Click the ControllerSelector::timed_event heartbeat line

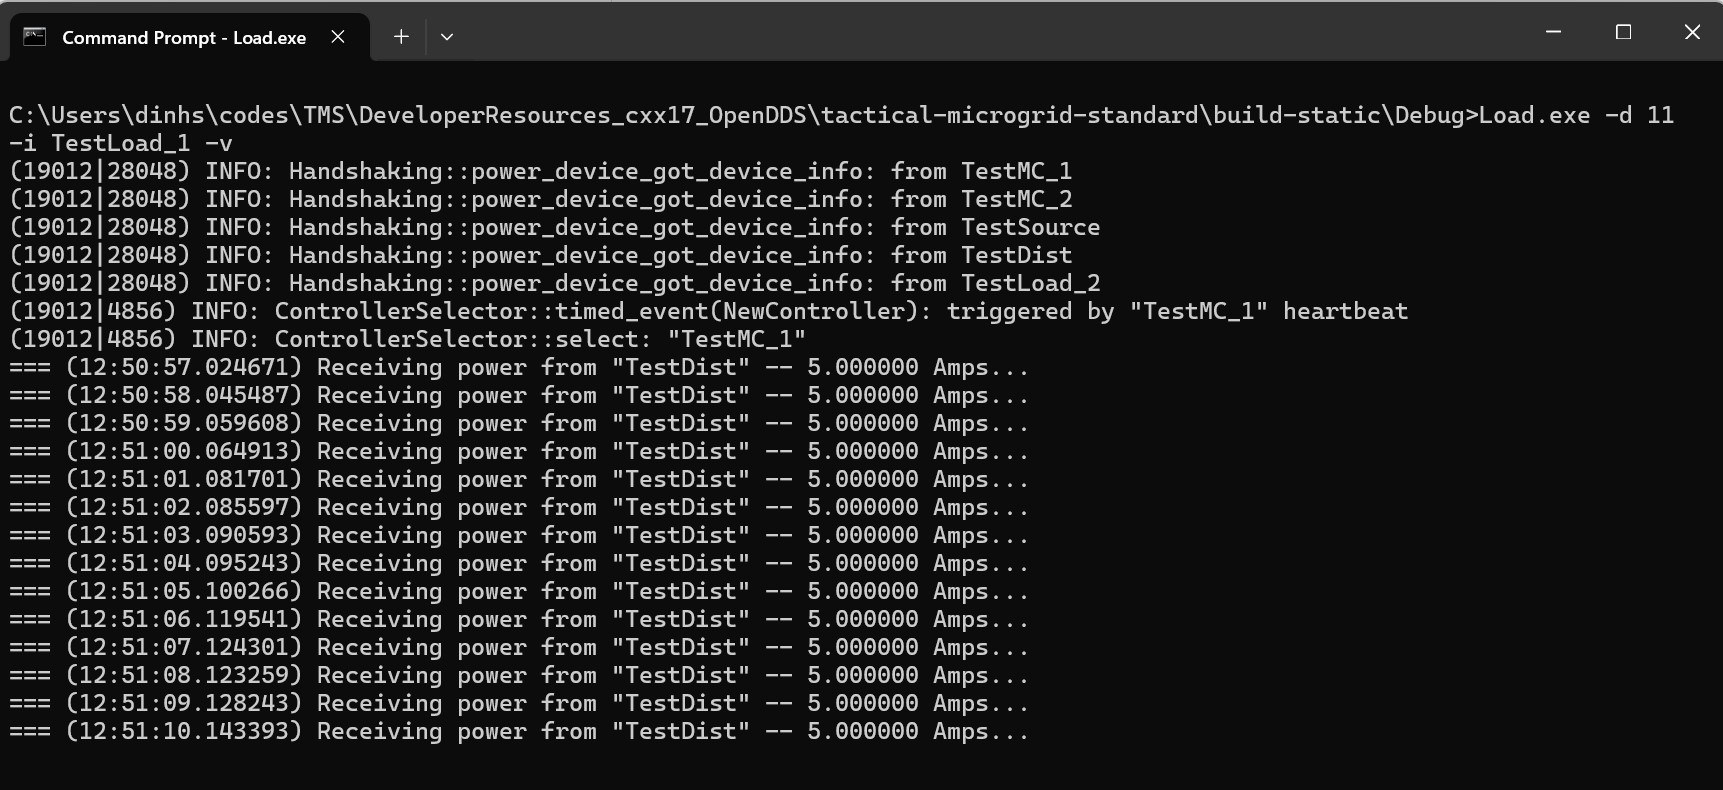(x=708, y=311)
